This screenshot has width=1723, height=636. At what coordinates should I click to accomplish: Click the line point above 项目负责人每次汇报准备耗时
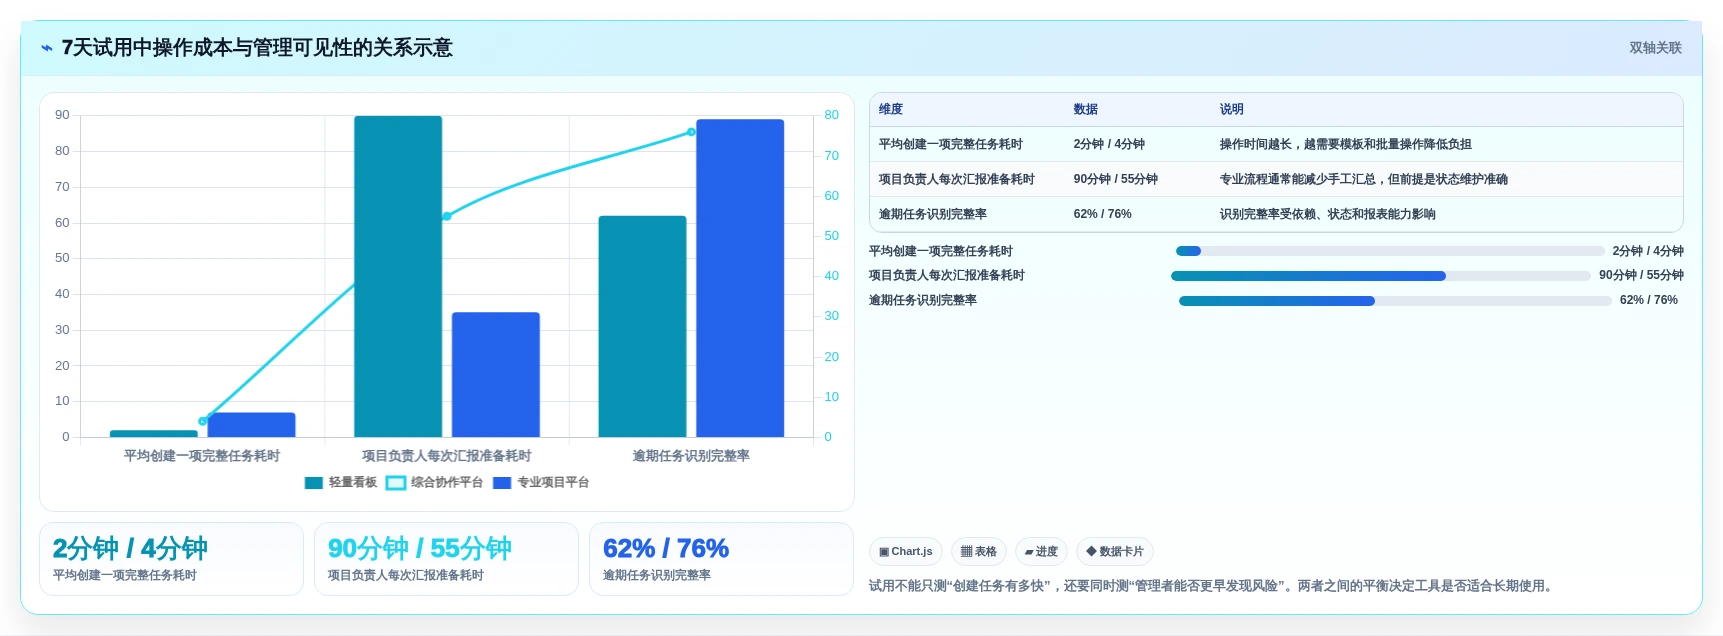(447, 217)
